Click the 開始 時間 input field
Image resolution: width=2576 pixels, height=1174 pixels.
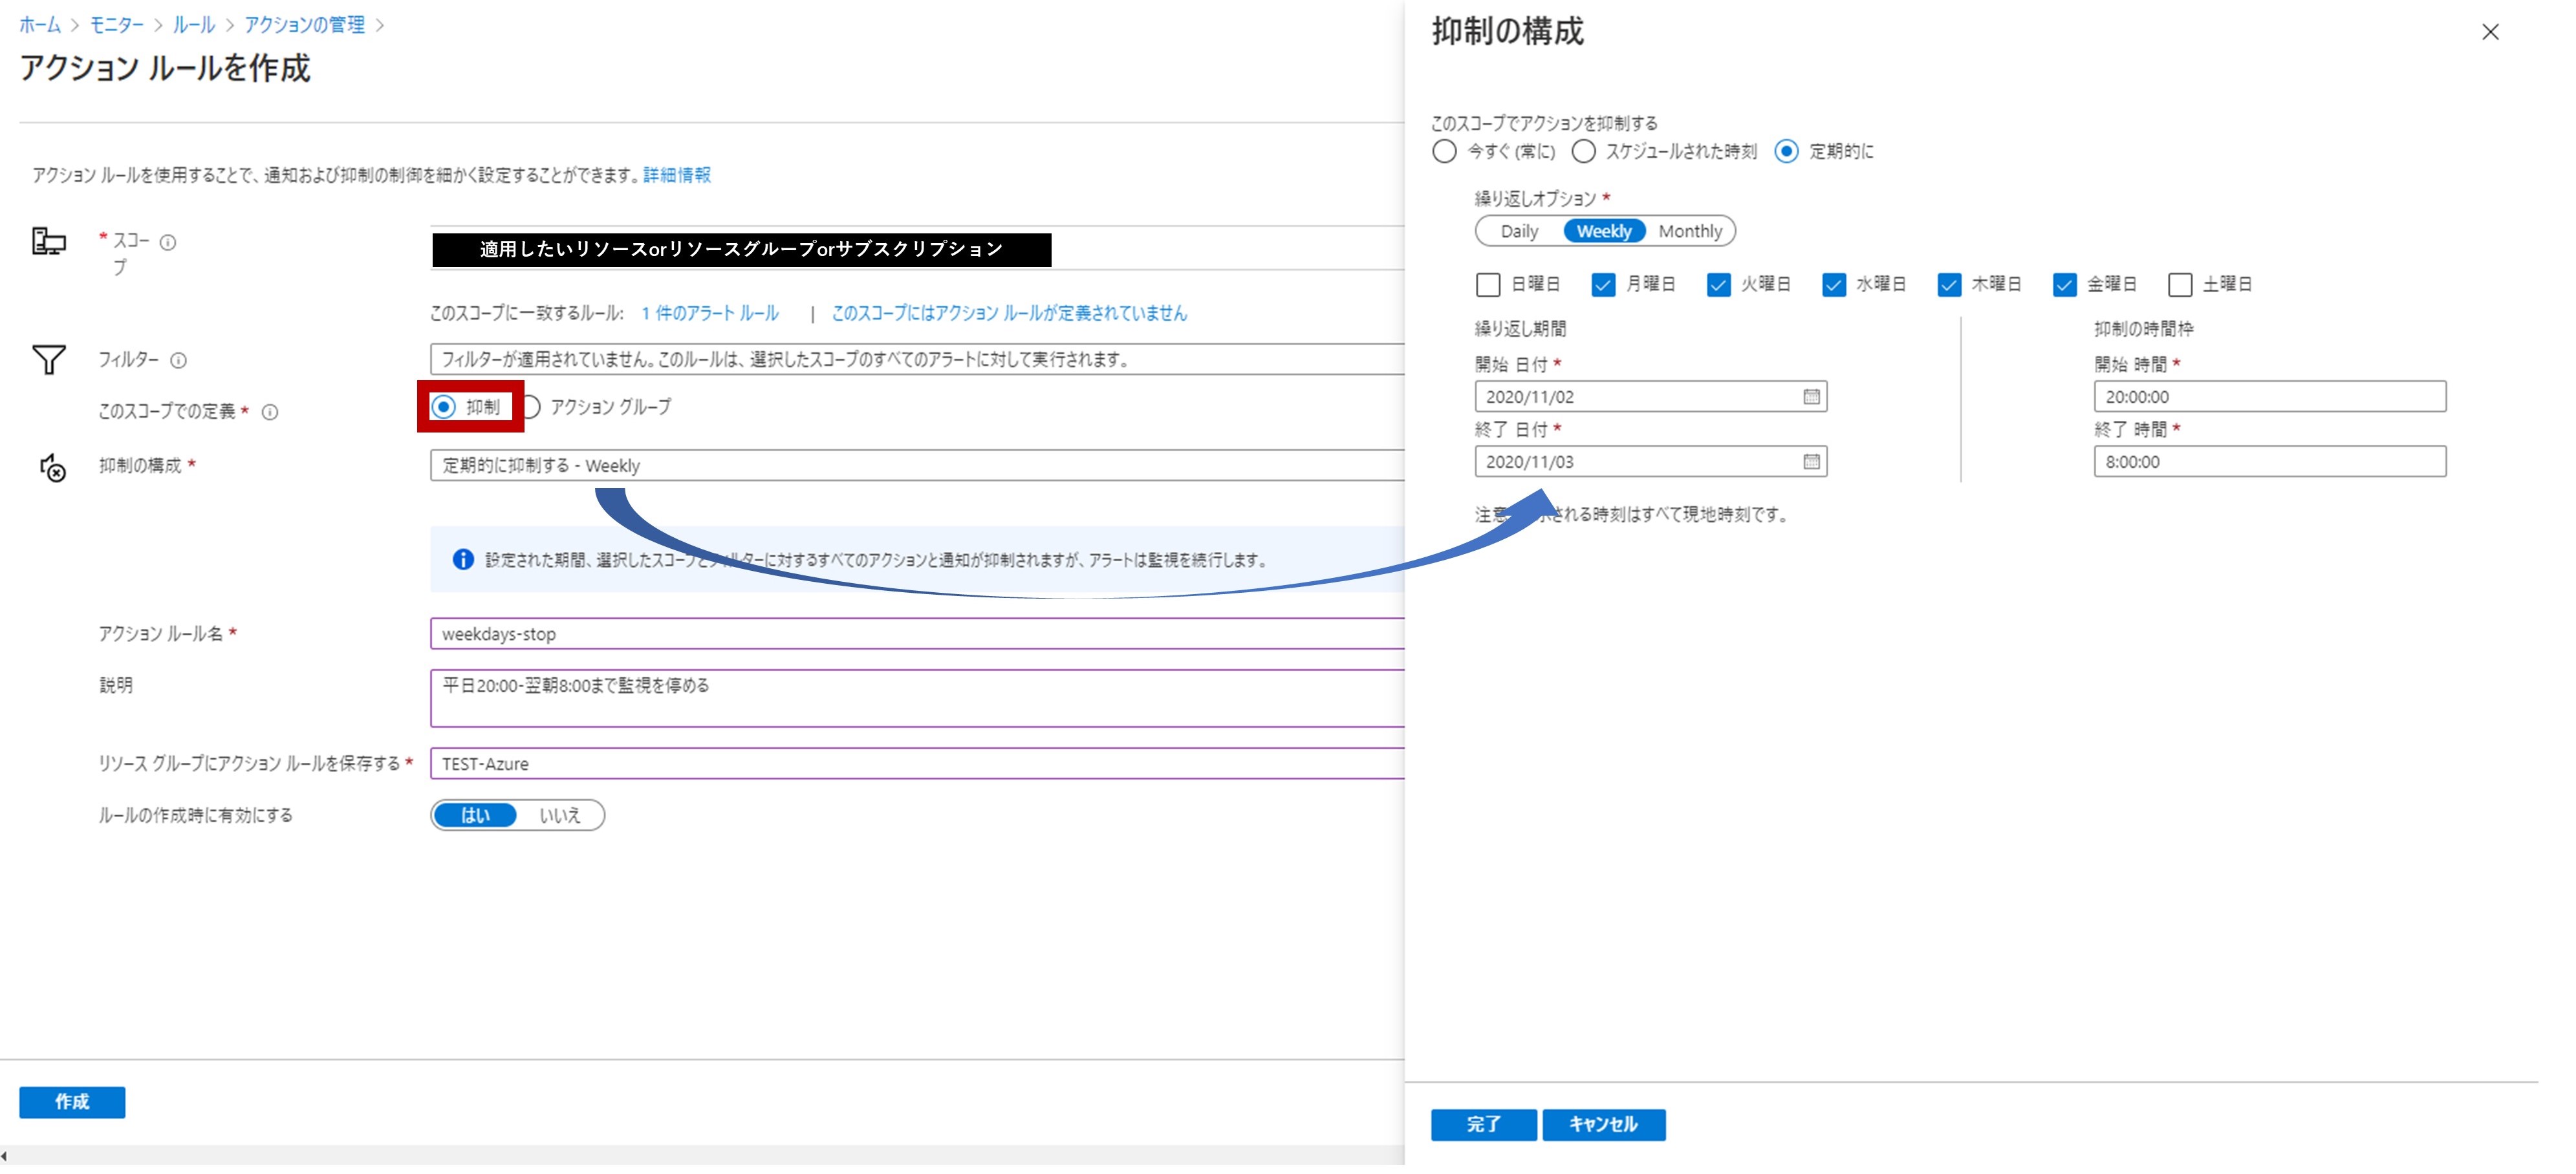click(2269, 397)
